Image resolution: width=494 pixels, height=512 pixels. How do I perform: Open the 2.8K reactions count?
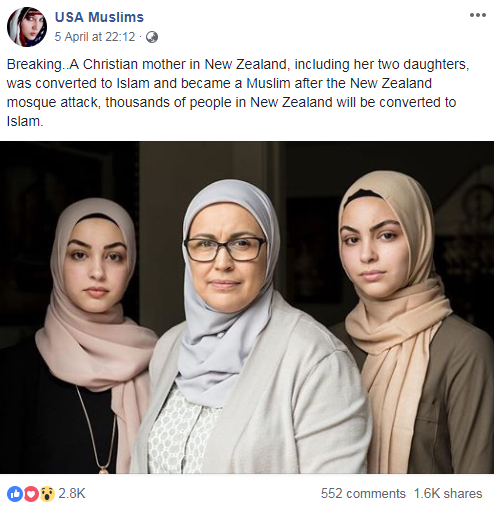(x=72, y=493)
